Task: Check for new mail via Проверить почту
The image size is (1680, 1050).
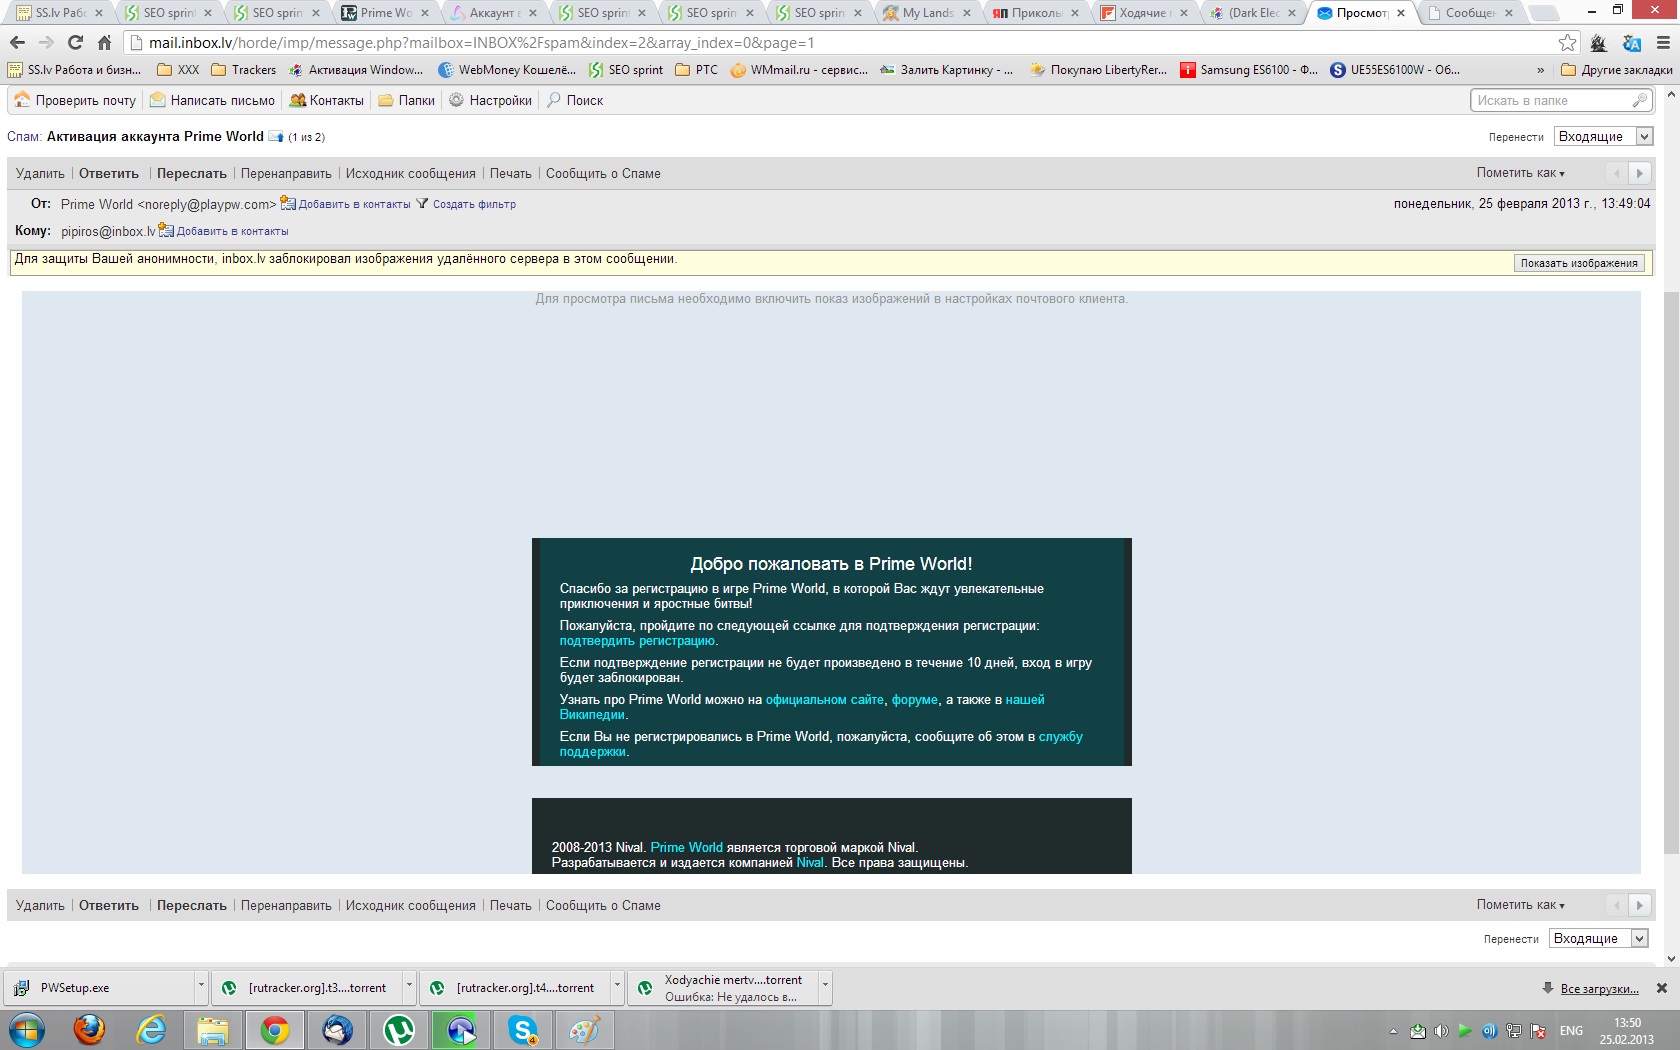Action: (x=75, y=100)
